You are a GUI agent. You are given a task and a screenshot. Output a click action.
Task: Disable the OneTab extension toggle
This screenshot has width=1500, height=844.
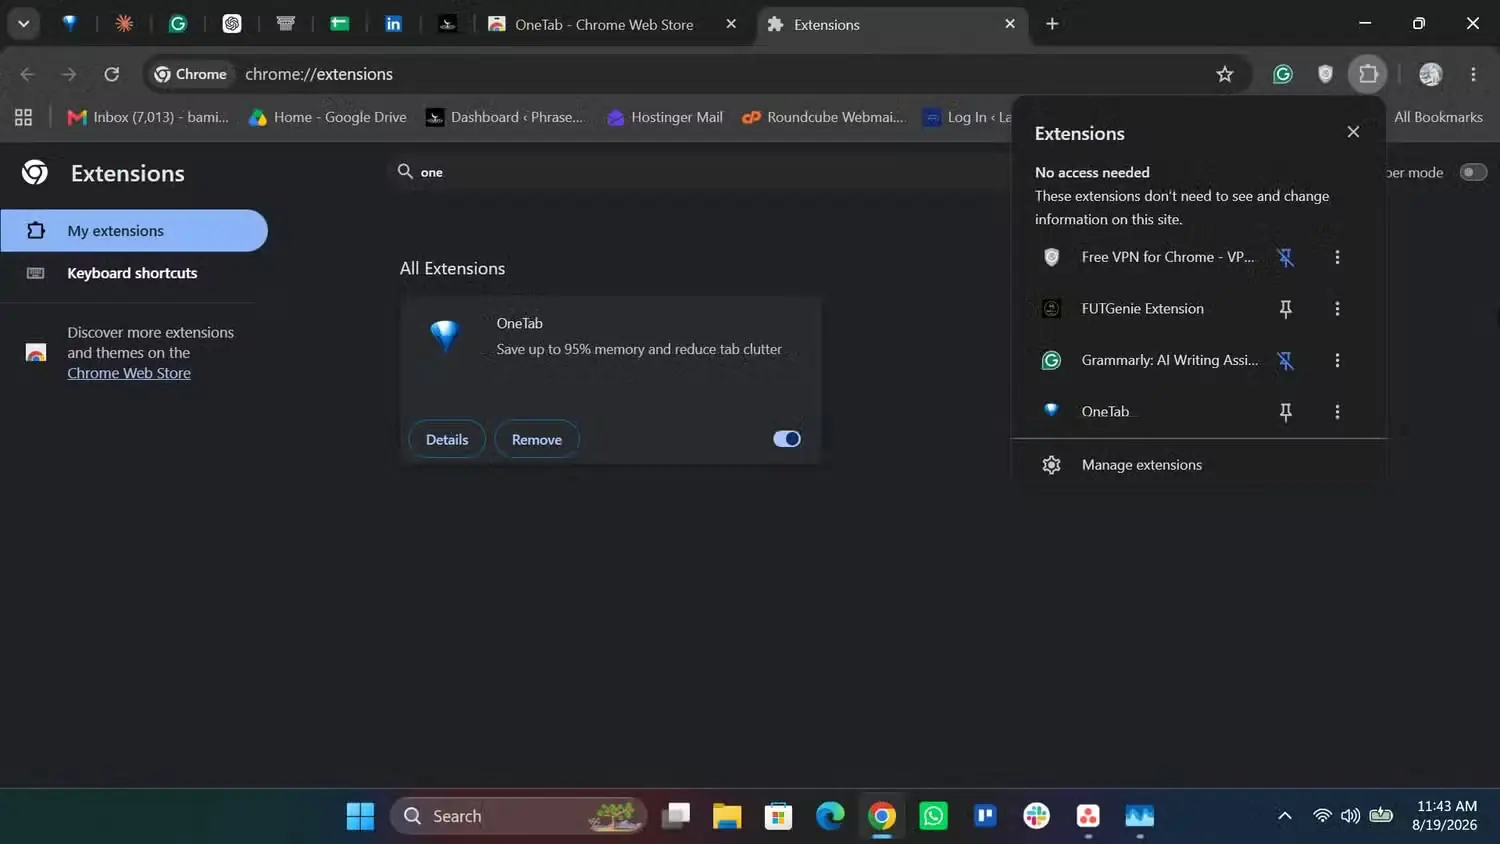[x=787, y=439]
